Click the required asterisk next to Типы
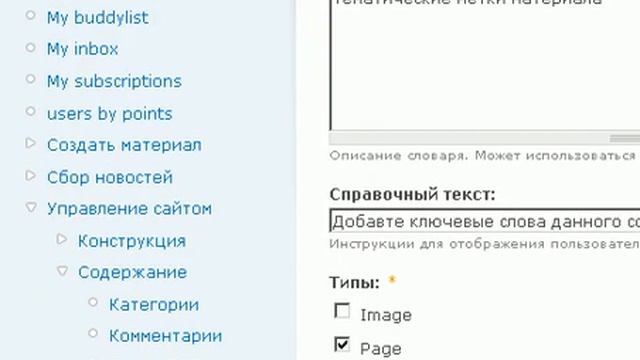 [392, 280]
